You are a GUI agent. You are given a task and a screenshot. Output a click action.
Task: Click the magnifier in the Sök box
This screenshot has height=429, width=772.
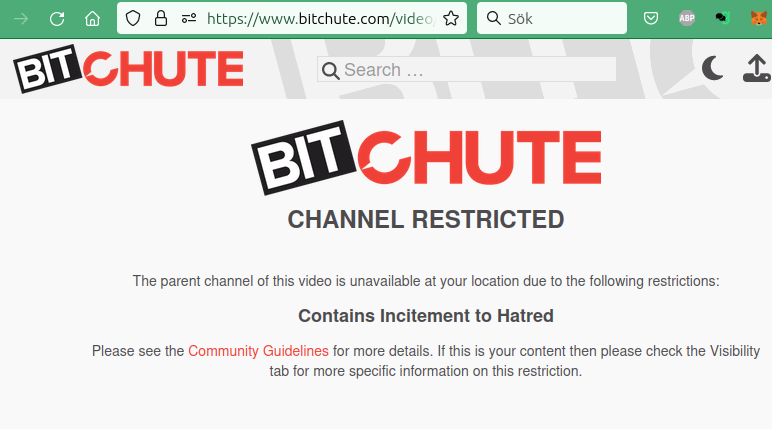click(x=493, y=18)
